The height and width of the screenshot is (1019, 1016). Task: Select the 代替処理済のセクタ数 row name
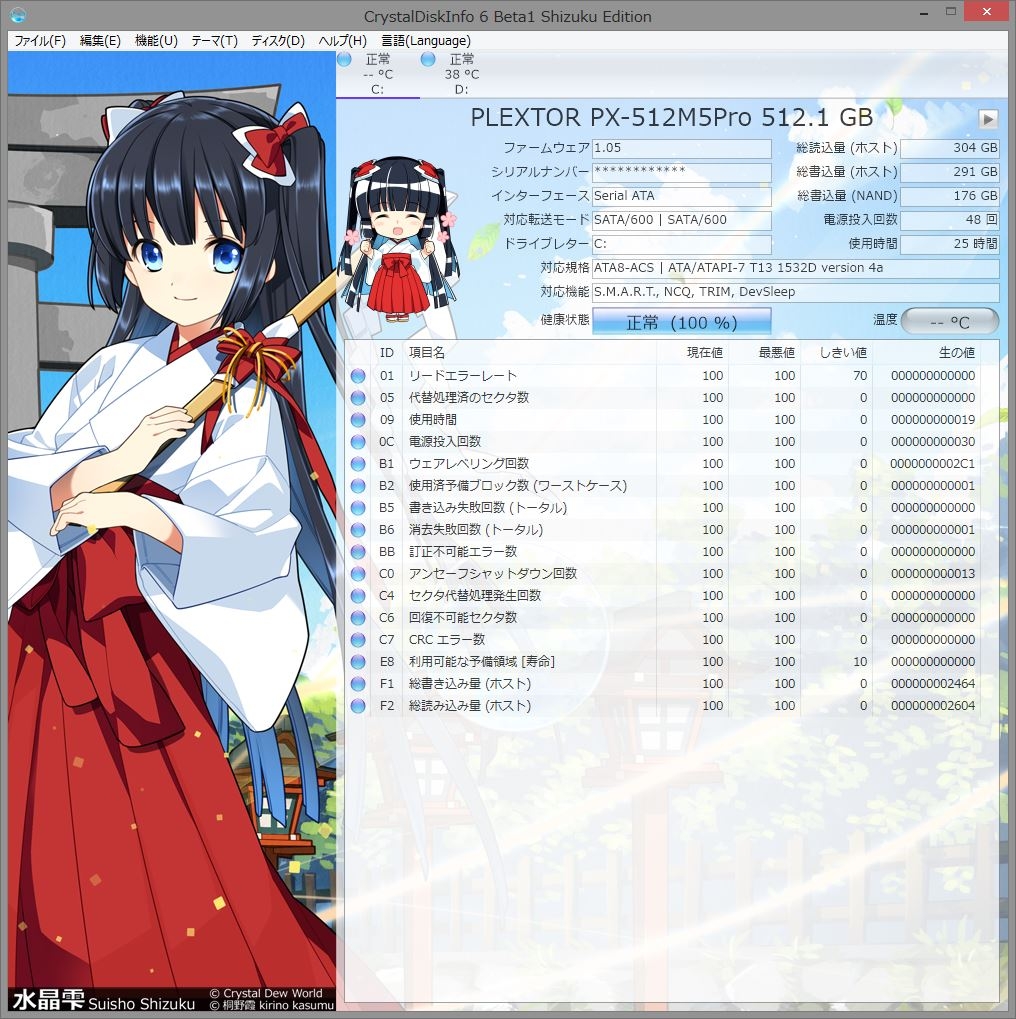(469, 398)
